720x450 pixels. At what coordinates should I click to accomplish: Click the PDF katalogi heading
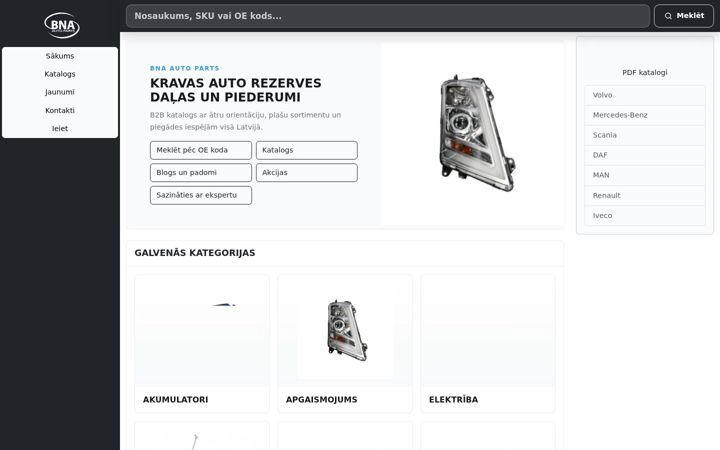click(x=645, y=73)
